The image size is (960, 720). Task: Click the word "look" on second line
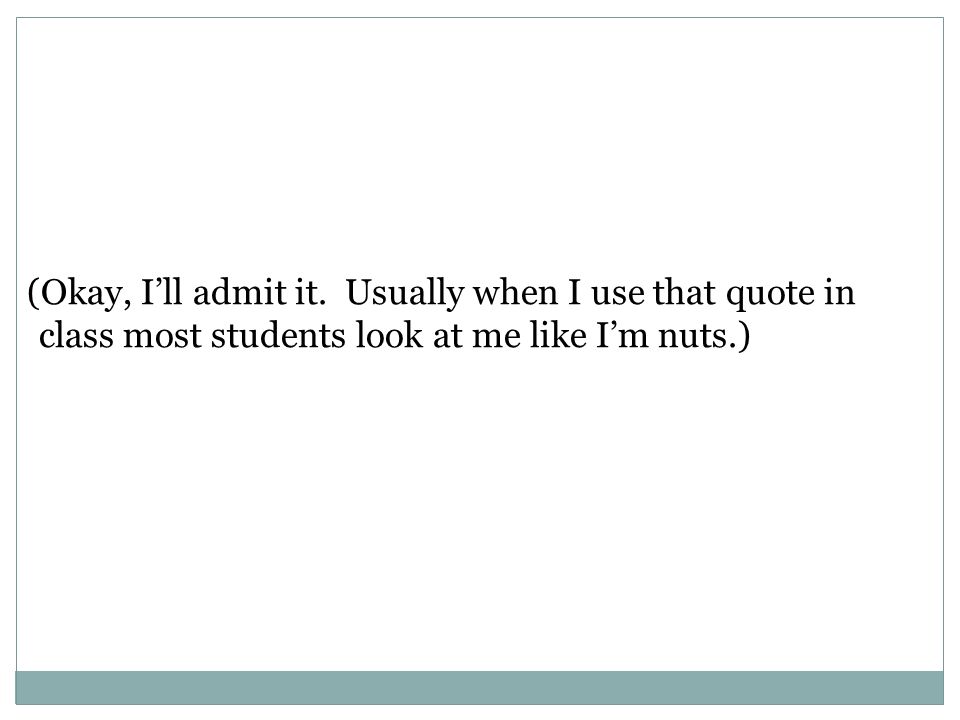pyautogui.click(x=389, y=336)
